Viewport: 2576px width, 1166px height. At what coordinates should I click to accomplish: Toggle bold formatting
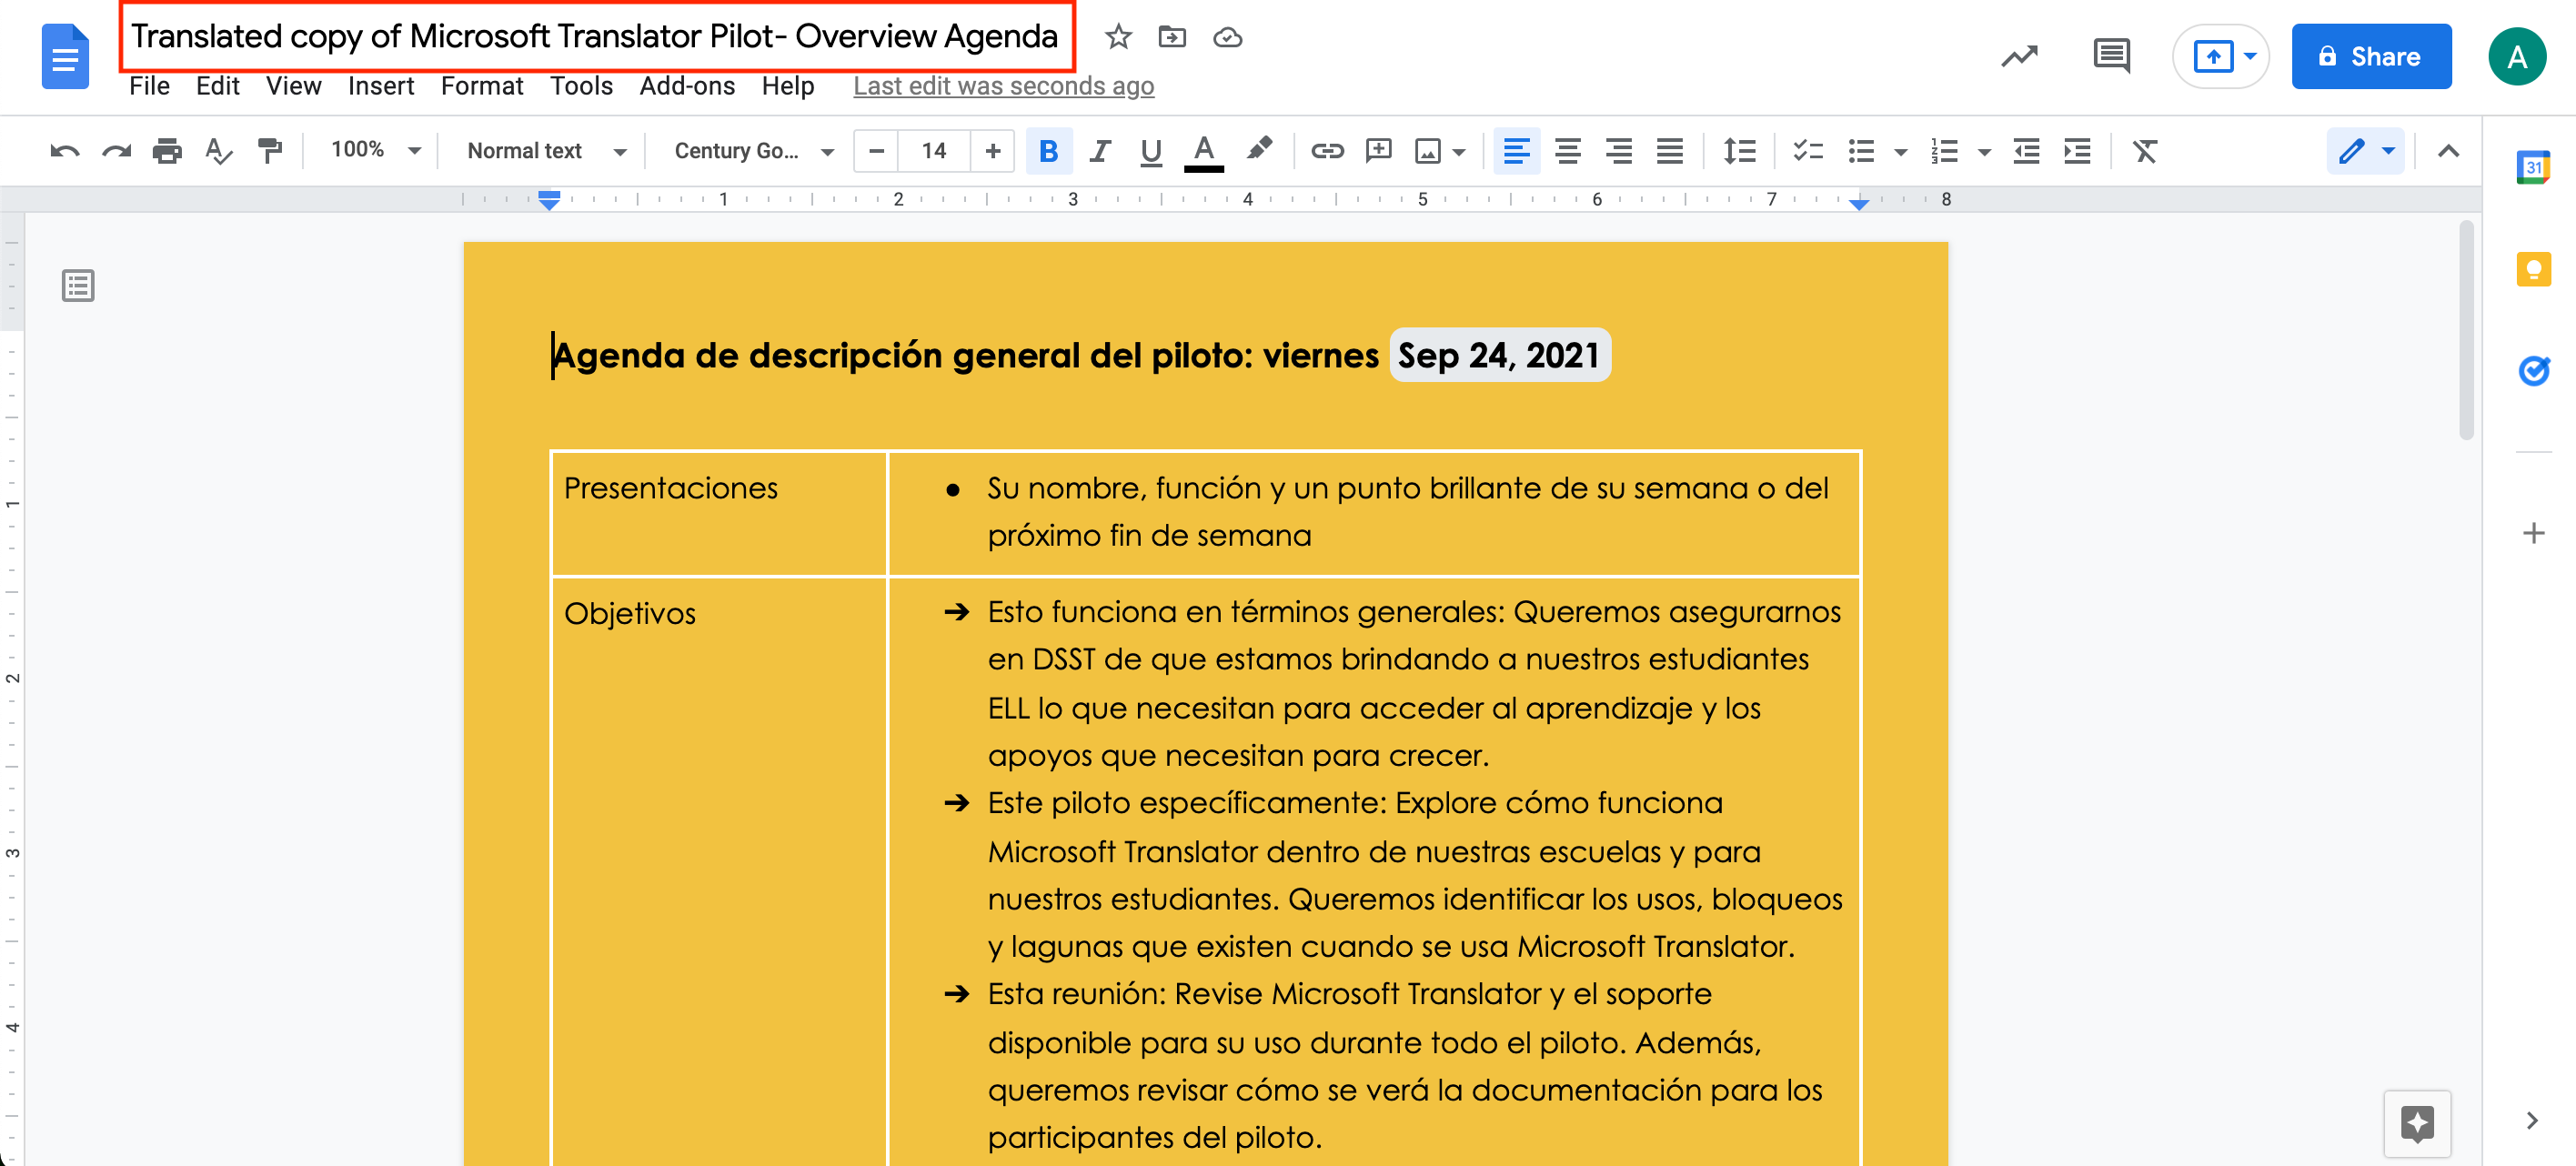pos(1048,151)
